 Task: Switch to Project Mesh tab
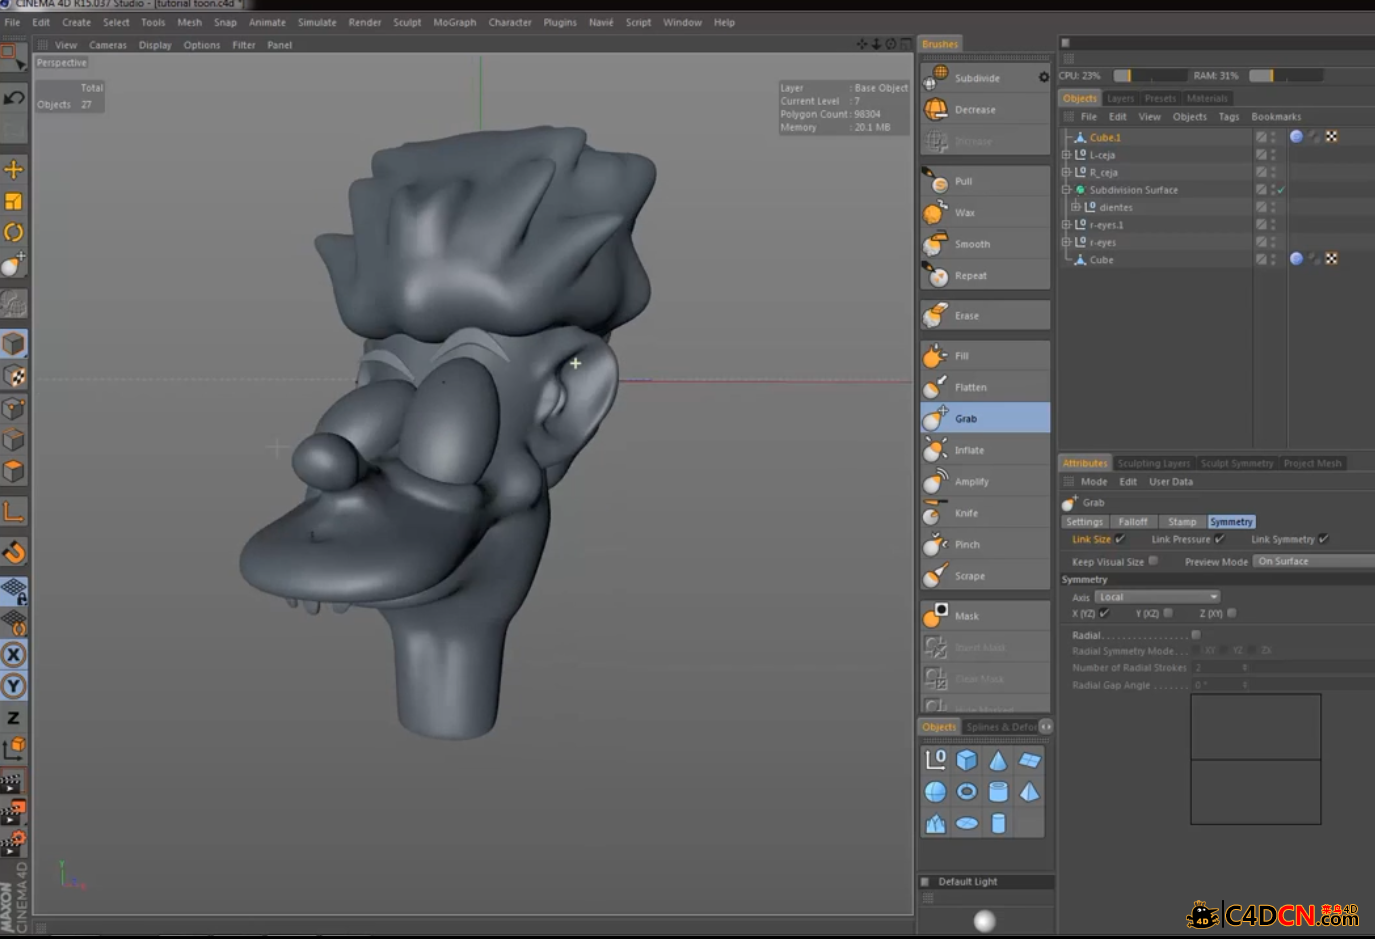1312,463
